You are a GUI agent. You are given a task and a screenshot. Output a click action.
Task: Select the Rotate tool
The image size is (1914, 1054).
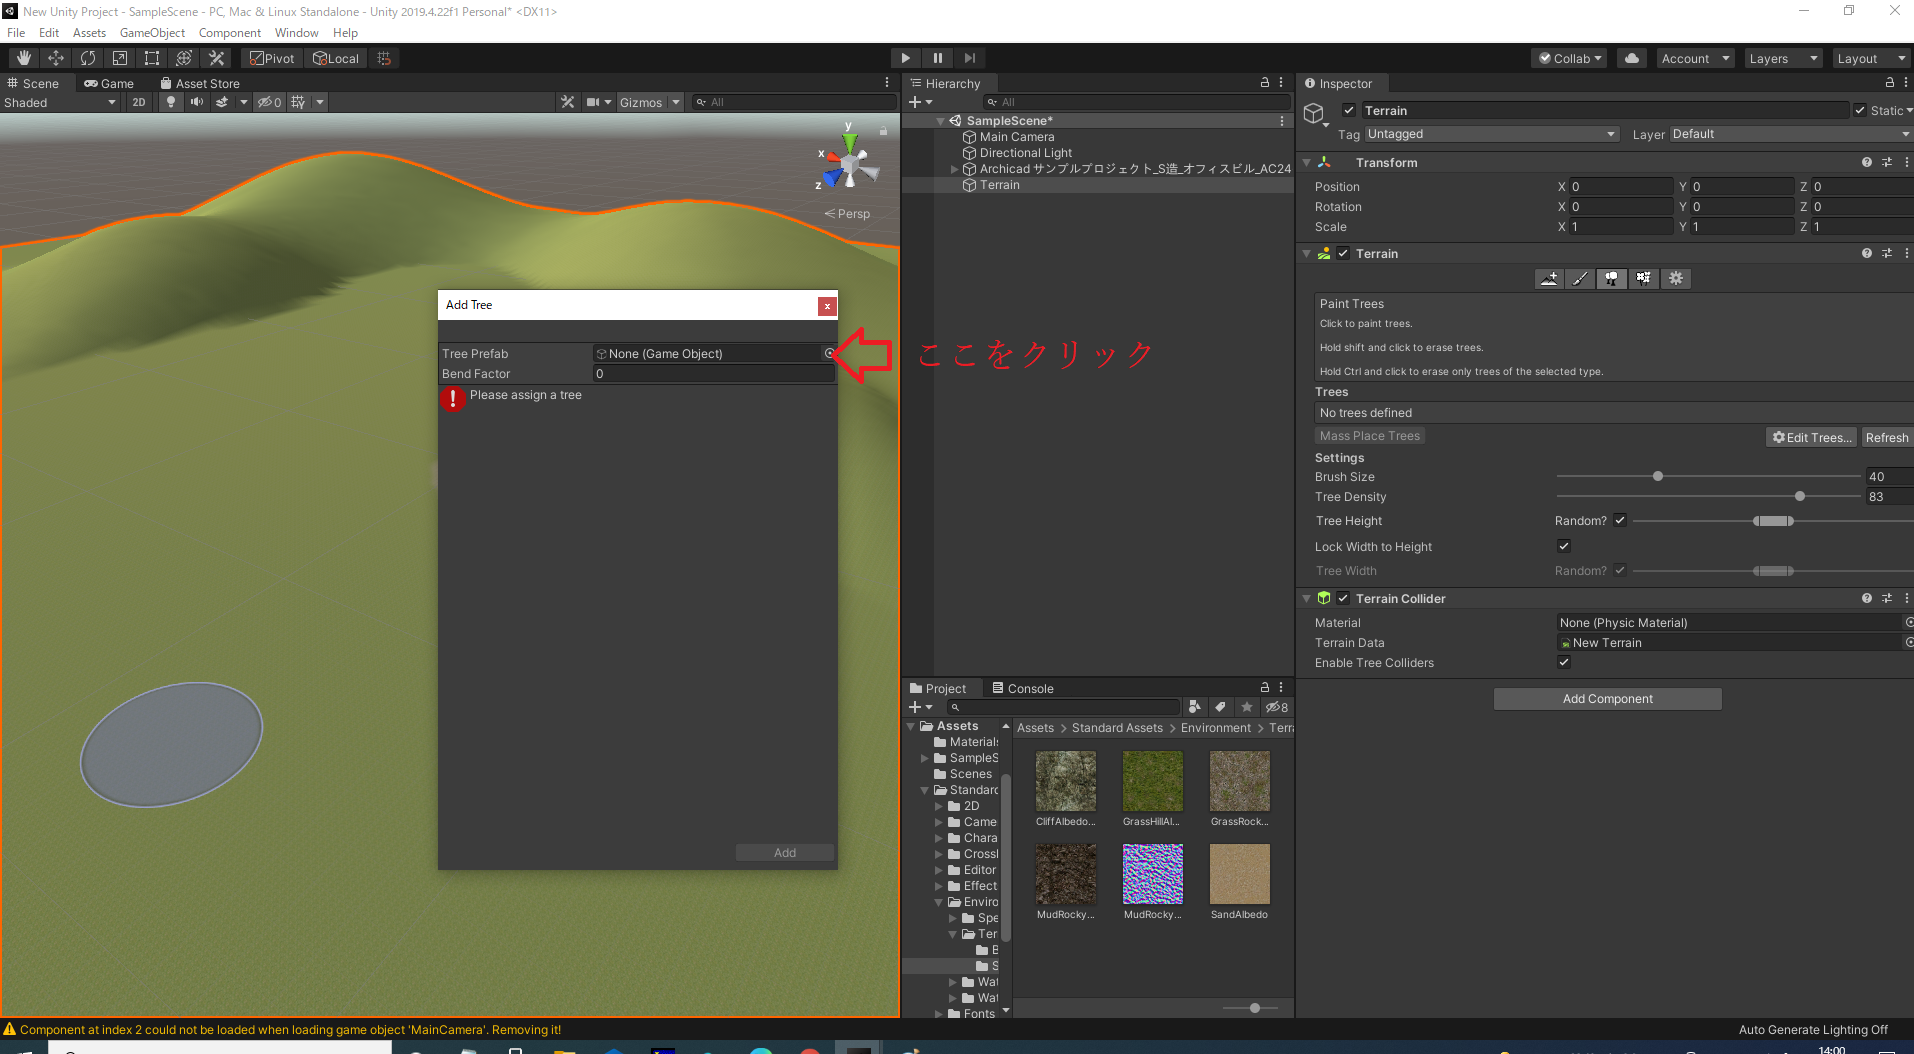click(88, 58)
